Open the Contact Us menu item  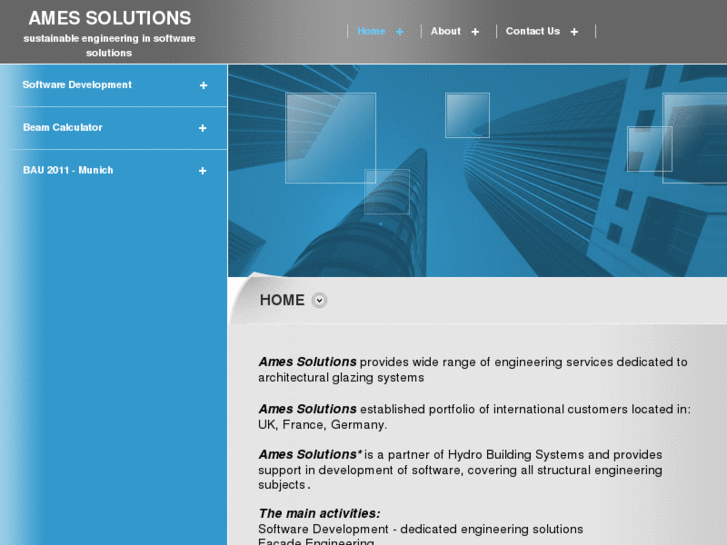point(533,31)
